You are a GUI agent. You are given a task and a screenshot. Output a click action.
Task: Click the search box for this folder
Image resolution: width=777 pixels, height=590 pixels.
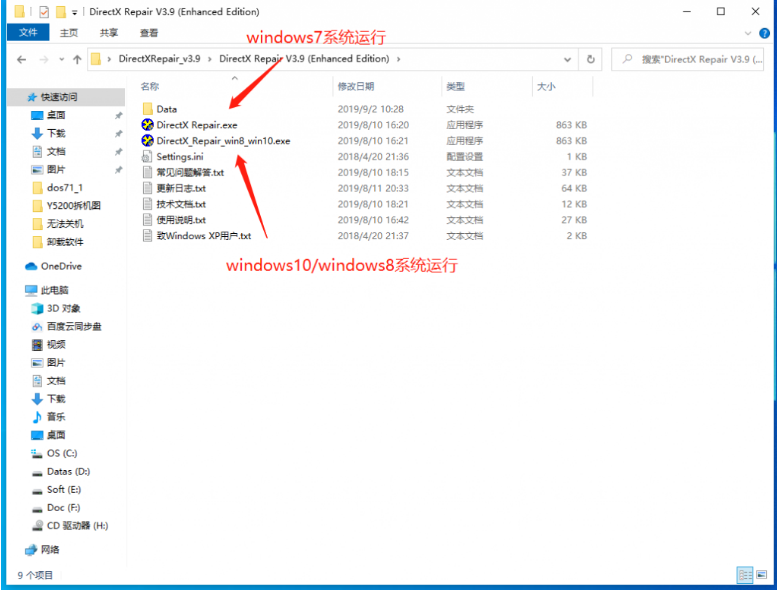tap(696, 59)
